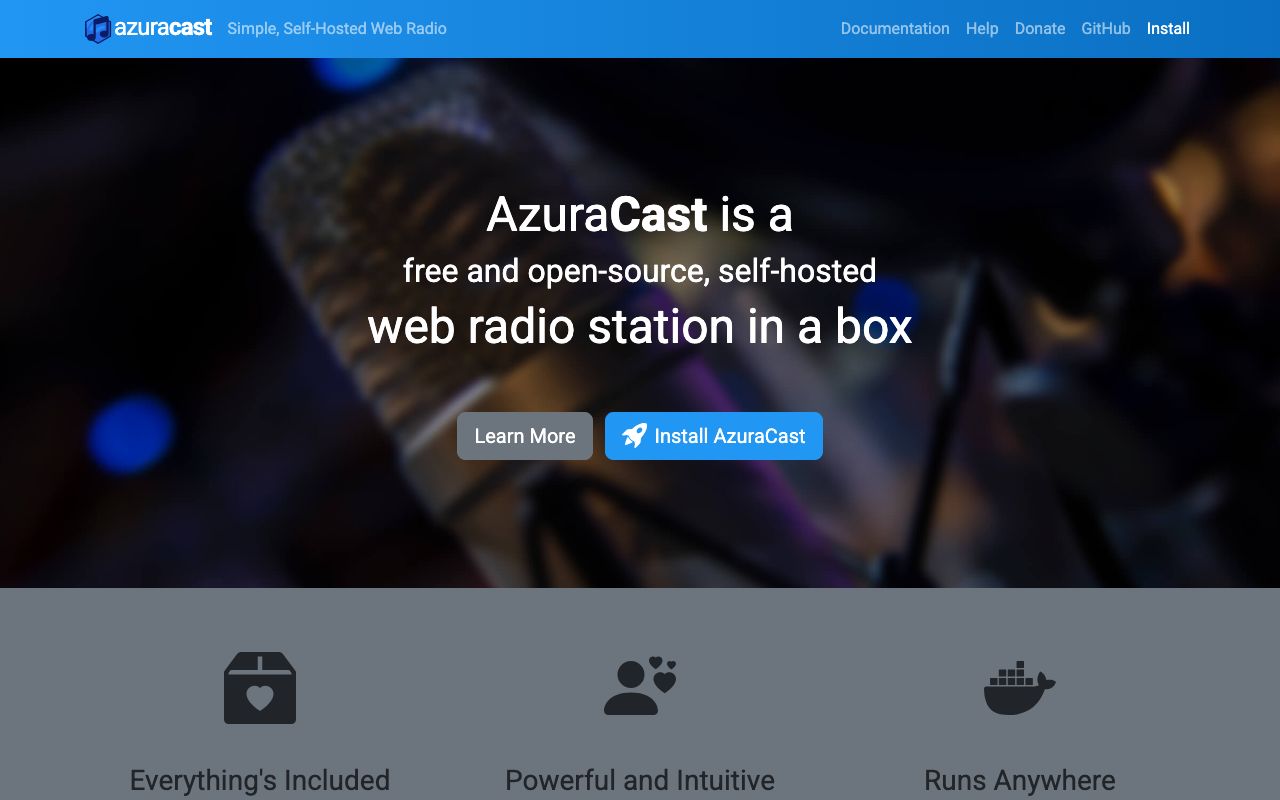Visit the GitHub nav link

(1106, 29)
